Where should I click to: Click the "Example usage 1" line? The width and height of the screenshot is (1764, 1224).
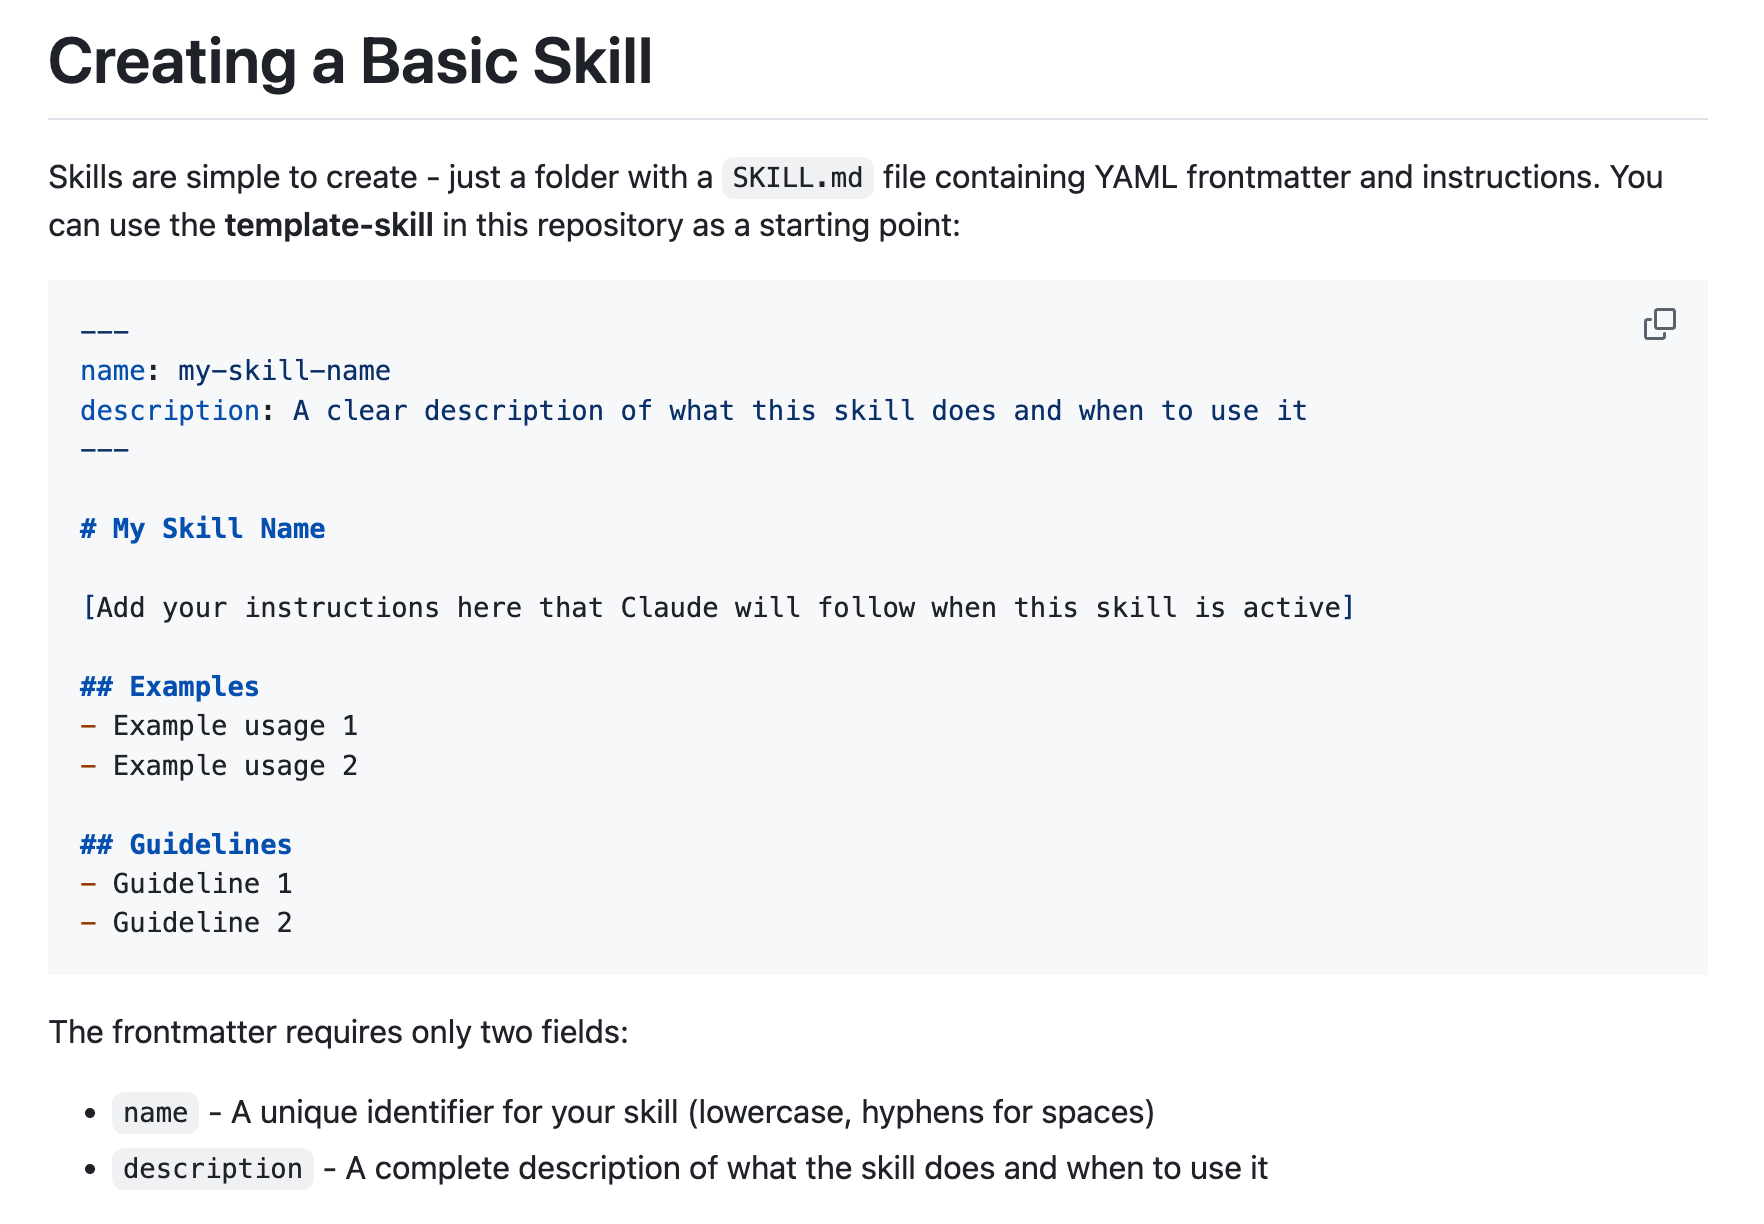click(235, 726)
